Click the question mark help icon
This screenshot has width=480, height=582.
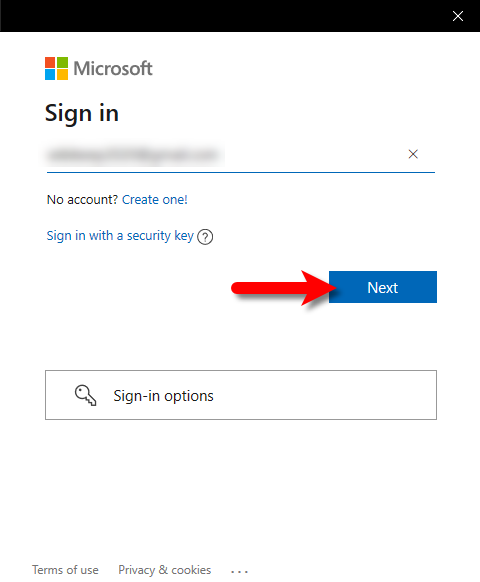pos(205,237)
